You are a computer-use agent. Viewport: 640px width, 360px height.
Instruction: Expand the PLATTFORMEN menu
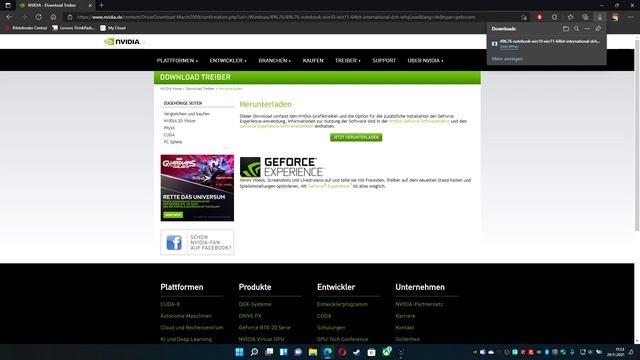(177, 60)
